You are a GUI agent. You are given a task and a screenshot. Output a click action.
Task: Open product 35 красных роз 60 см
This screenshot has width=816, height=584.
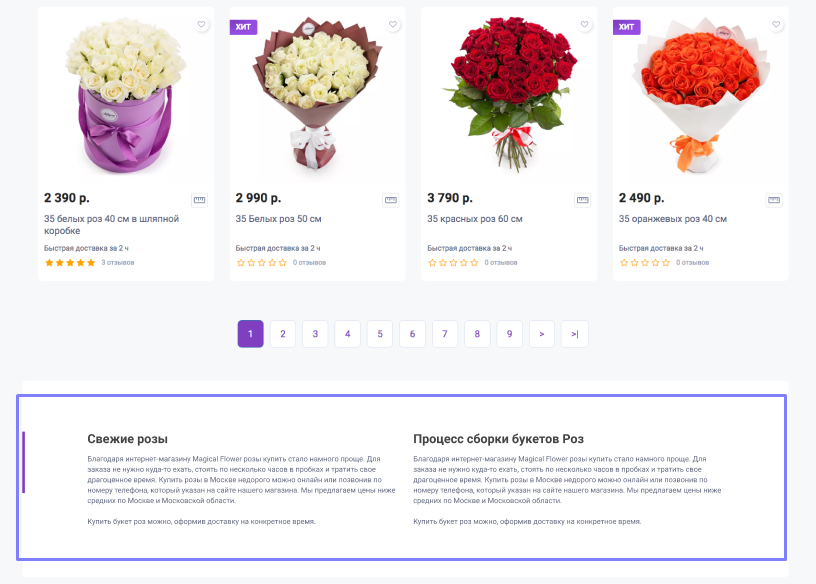[475, 219]
